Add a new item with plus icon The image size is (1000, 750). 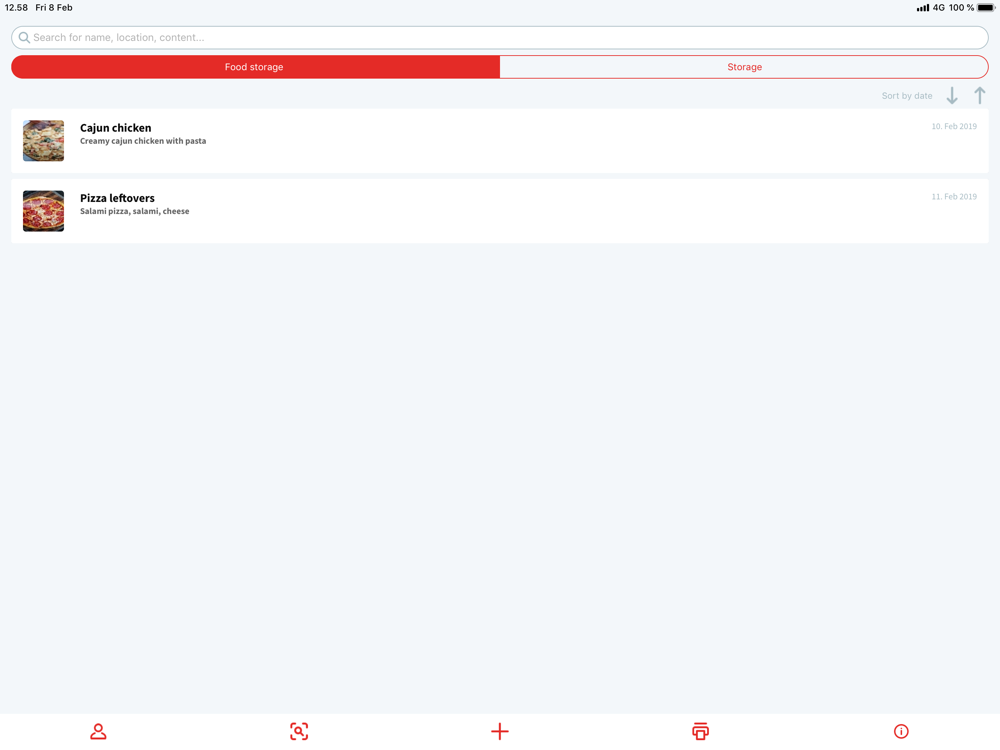(500, 731)
